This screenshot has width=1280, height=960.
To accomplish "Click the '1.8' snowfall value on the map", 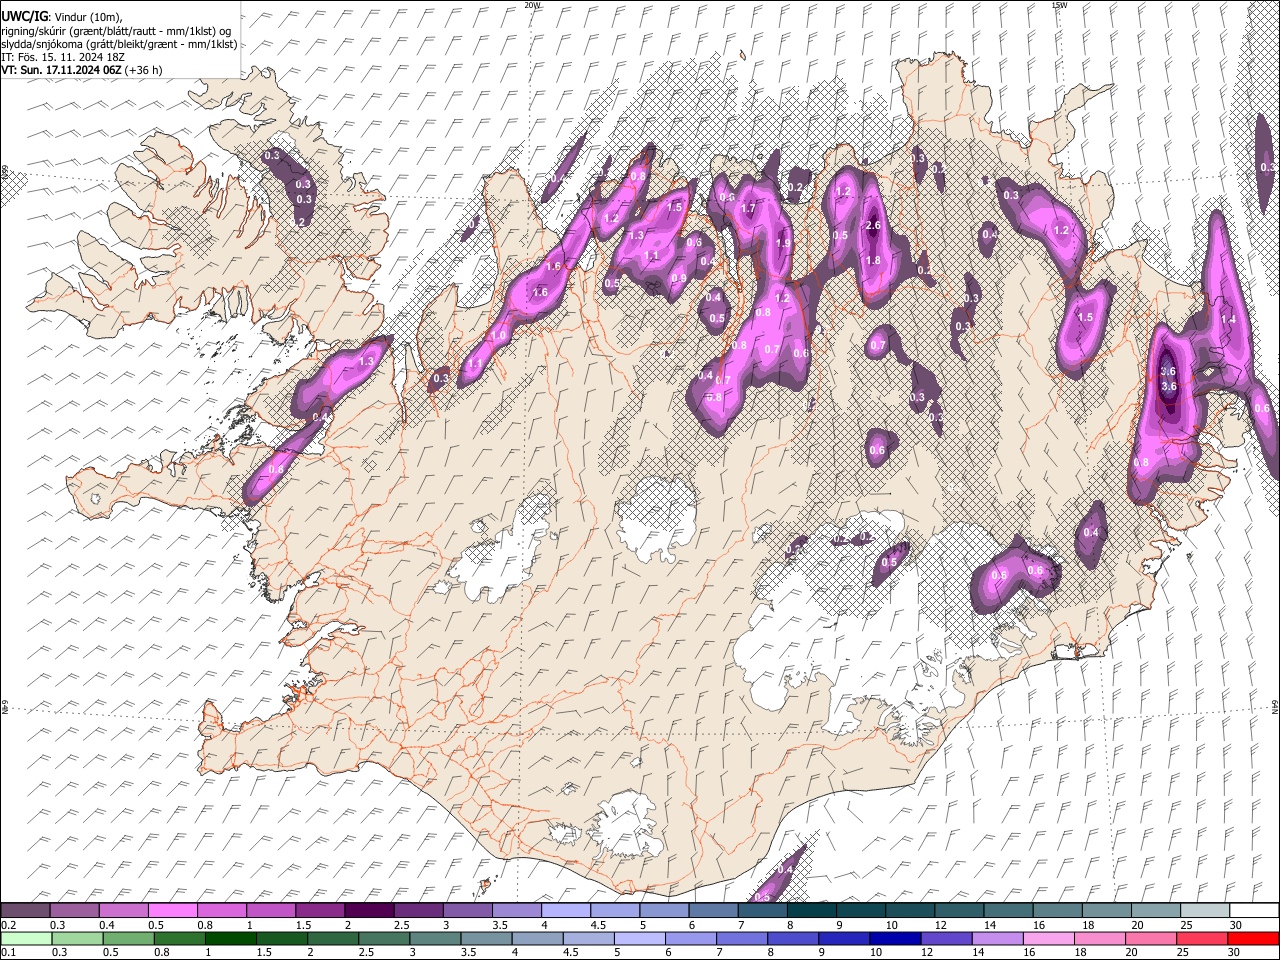I will (x=873, y=260).
